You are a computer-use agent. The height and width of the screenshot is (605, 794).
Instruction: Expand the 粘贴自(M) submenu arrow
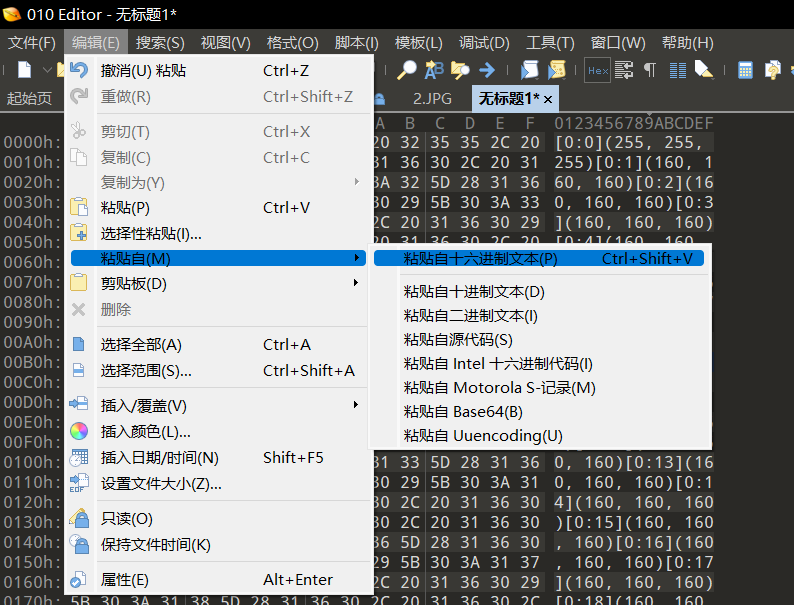pyautogui.click(x=356, y=258)
